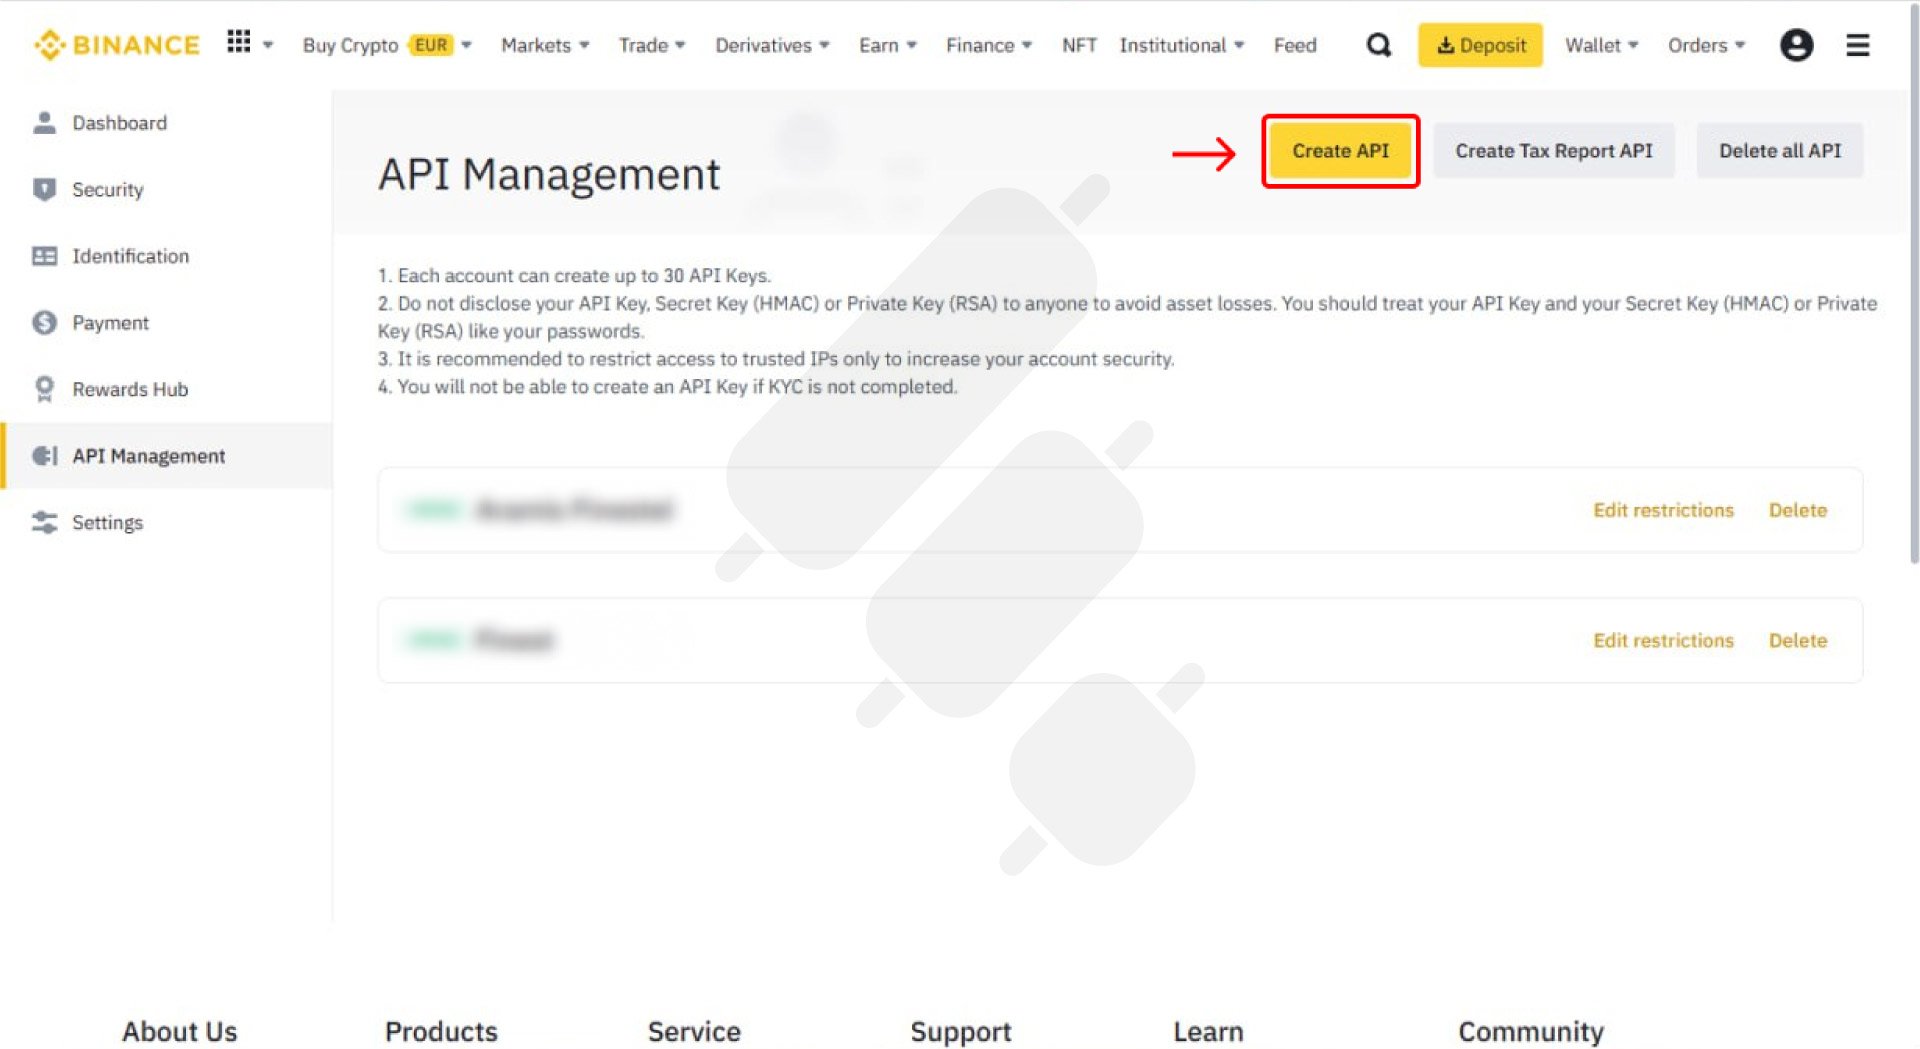
Task: Click the Products footer heading
Action: (x=441, y=1031)
